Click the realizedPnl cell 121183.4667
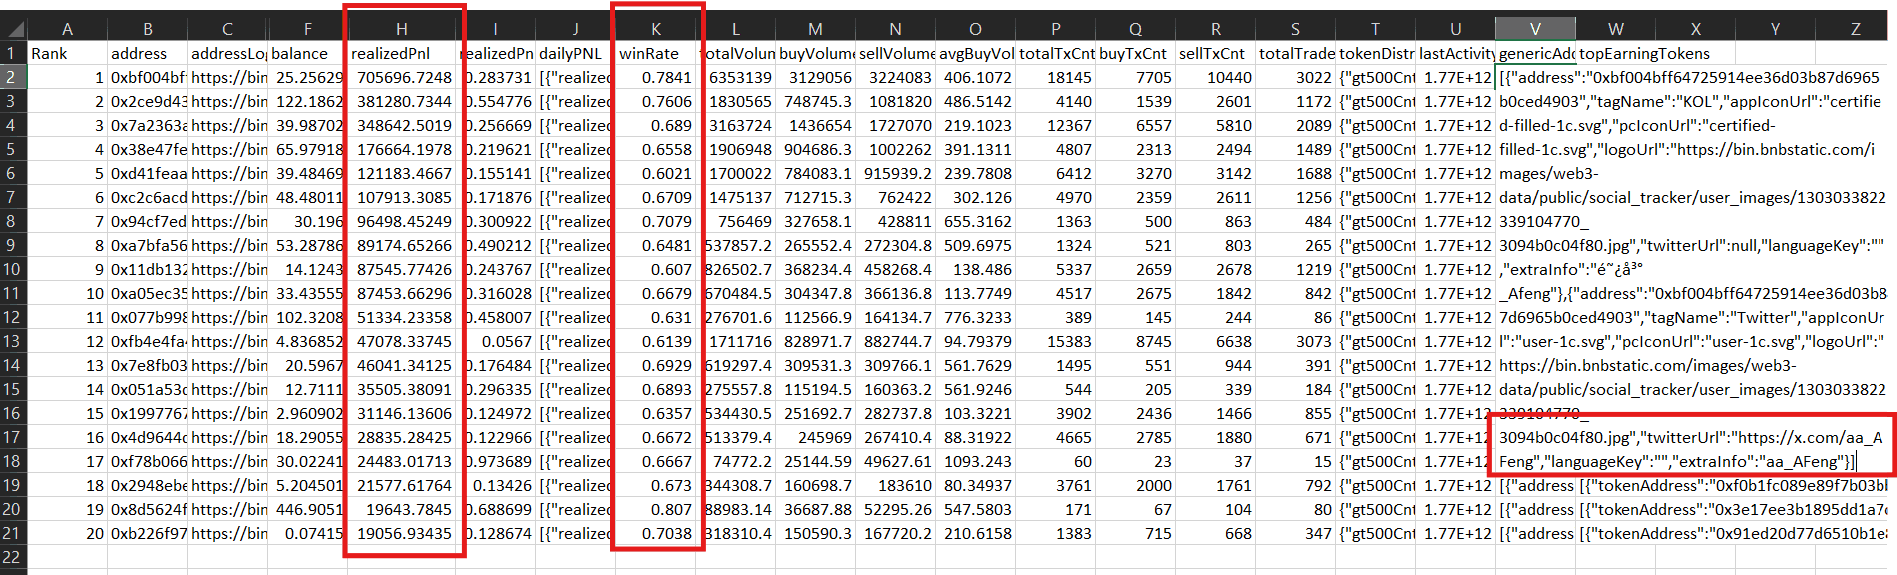This screenshot has width=1897, height=575. click(401, 173)
